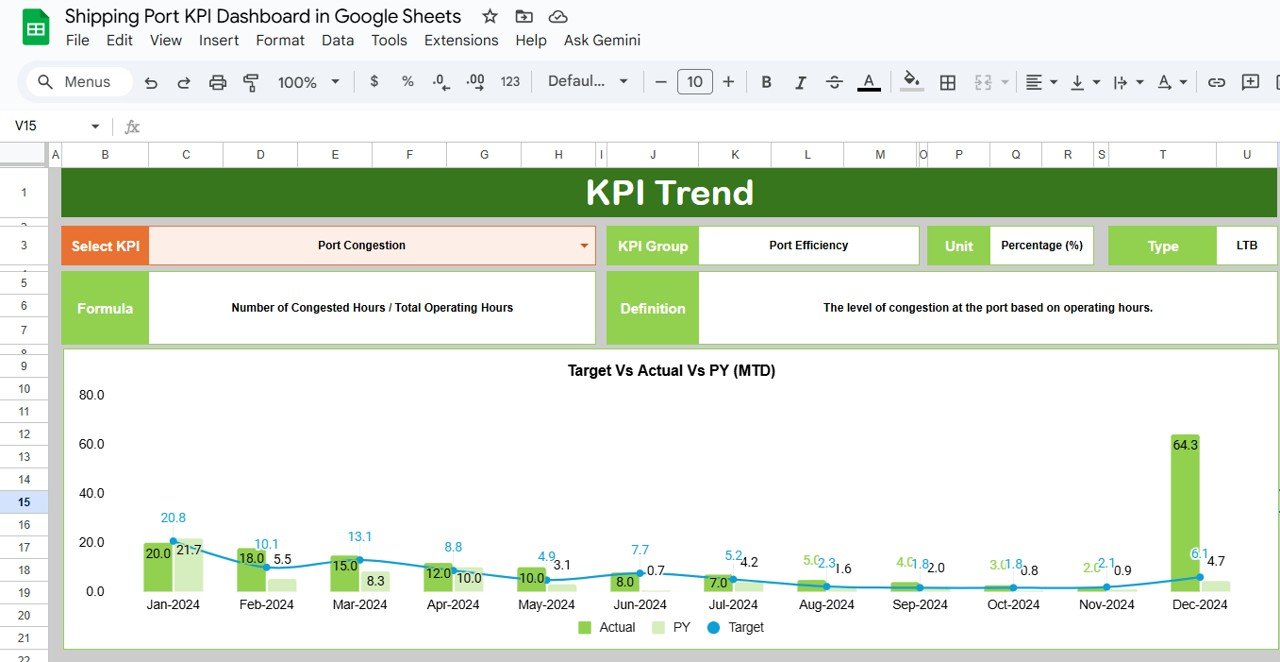The image size is (1280, 662).
Task: Click the redo icon
Action: (x=184, y=82)
